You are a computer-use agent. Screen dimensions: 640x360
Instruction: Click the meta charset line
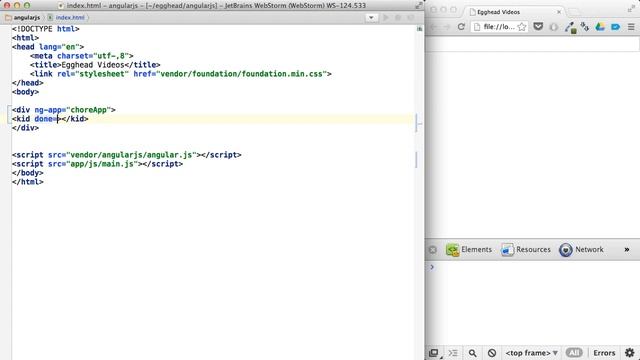pyautogui.click(x=82, y=56)
